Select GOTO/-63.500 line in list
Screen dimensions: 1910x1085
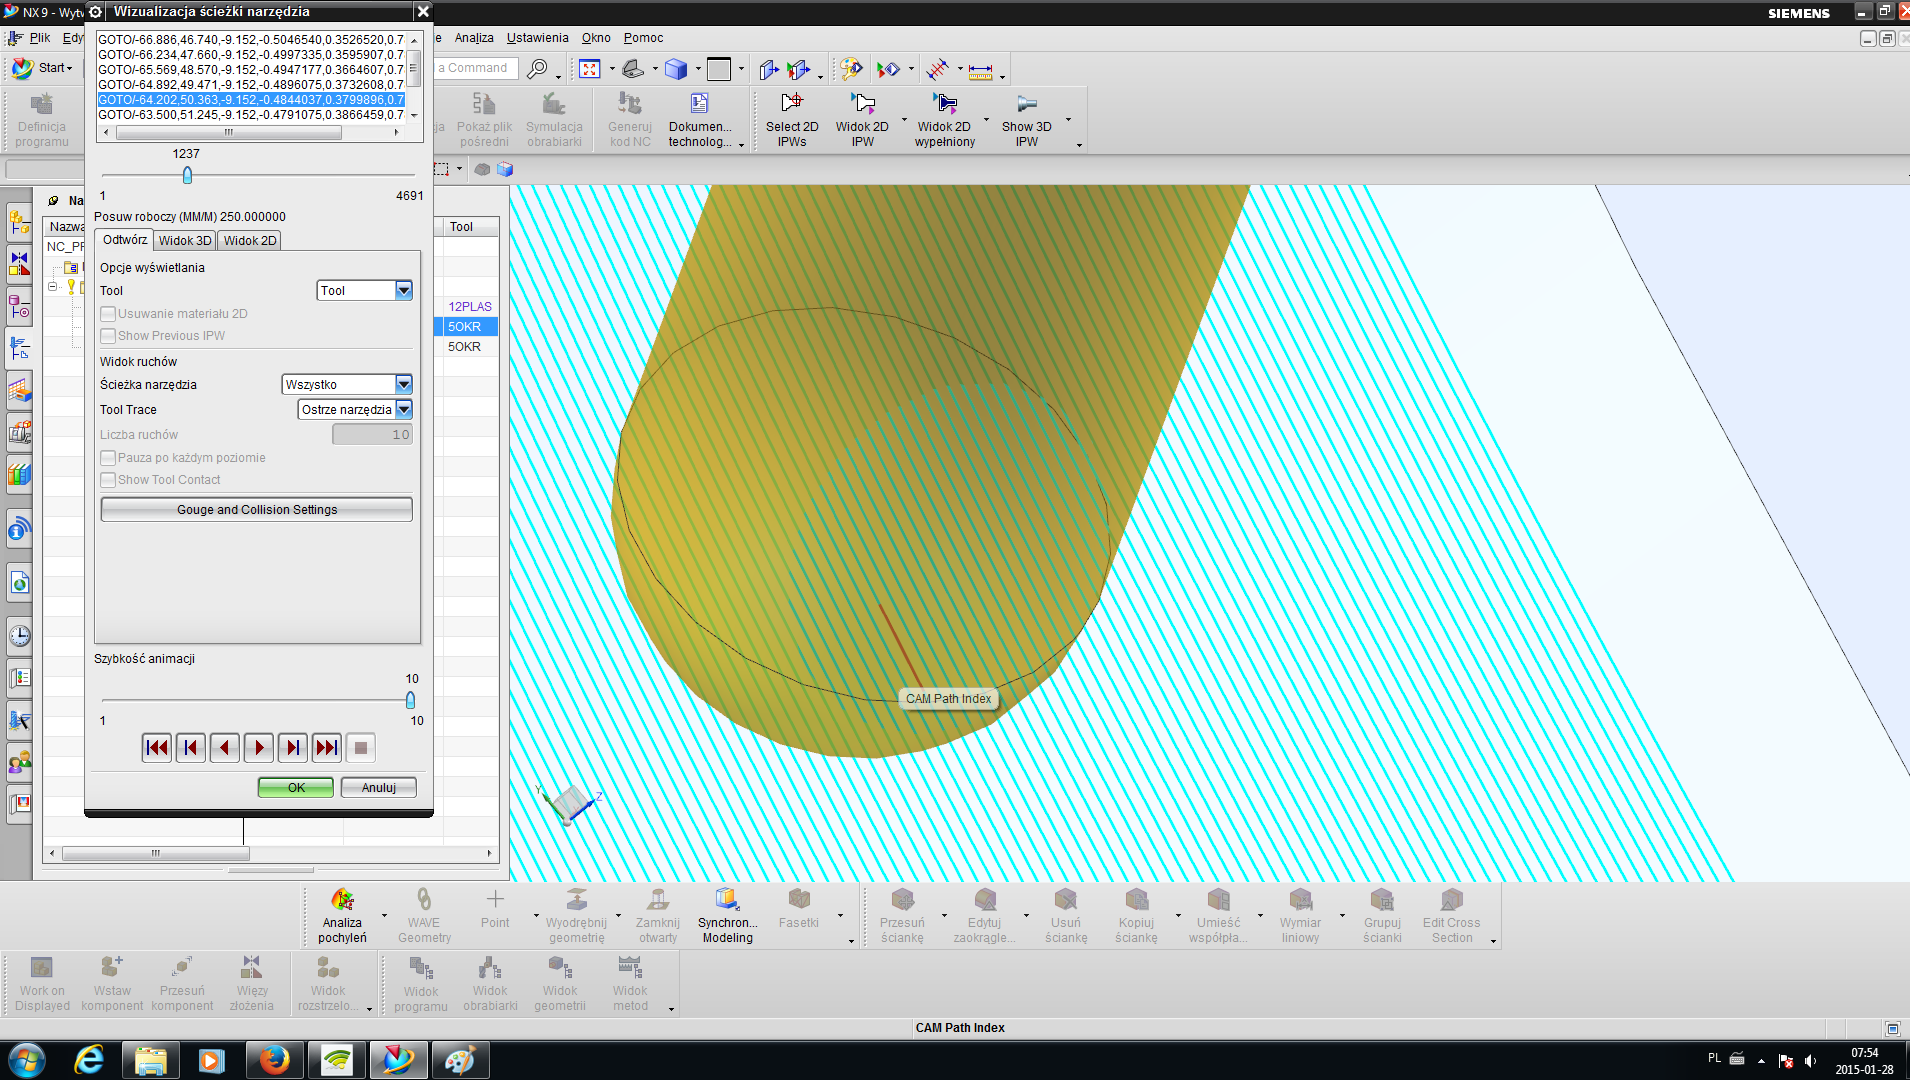[x=251, y=115]
